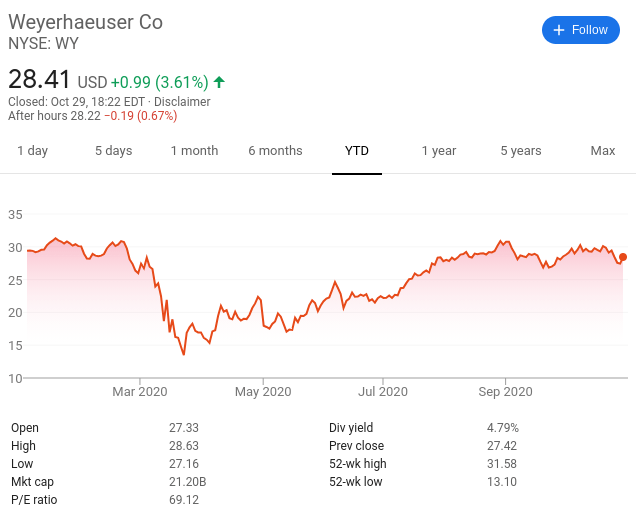Click the Weyerhaeuser Co title
This screenshot has width=636, height=521.
pyautogui.click(x=86, y=22)
